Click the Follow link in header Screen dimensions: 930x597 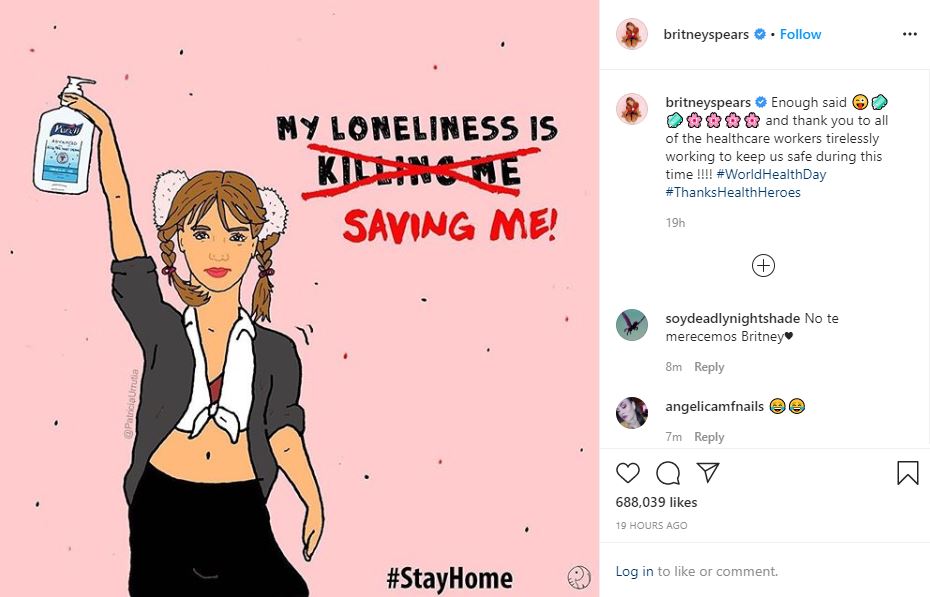(x=800, y=34)
